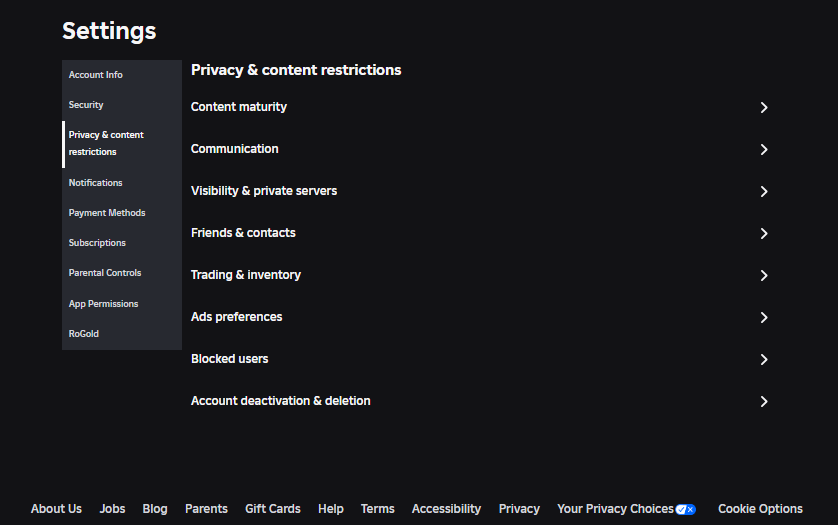Open App Permissions settings tab

[x=103, y=304]
